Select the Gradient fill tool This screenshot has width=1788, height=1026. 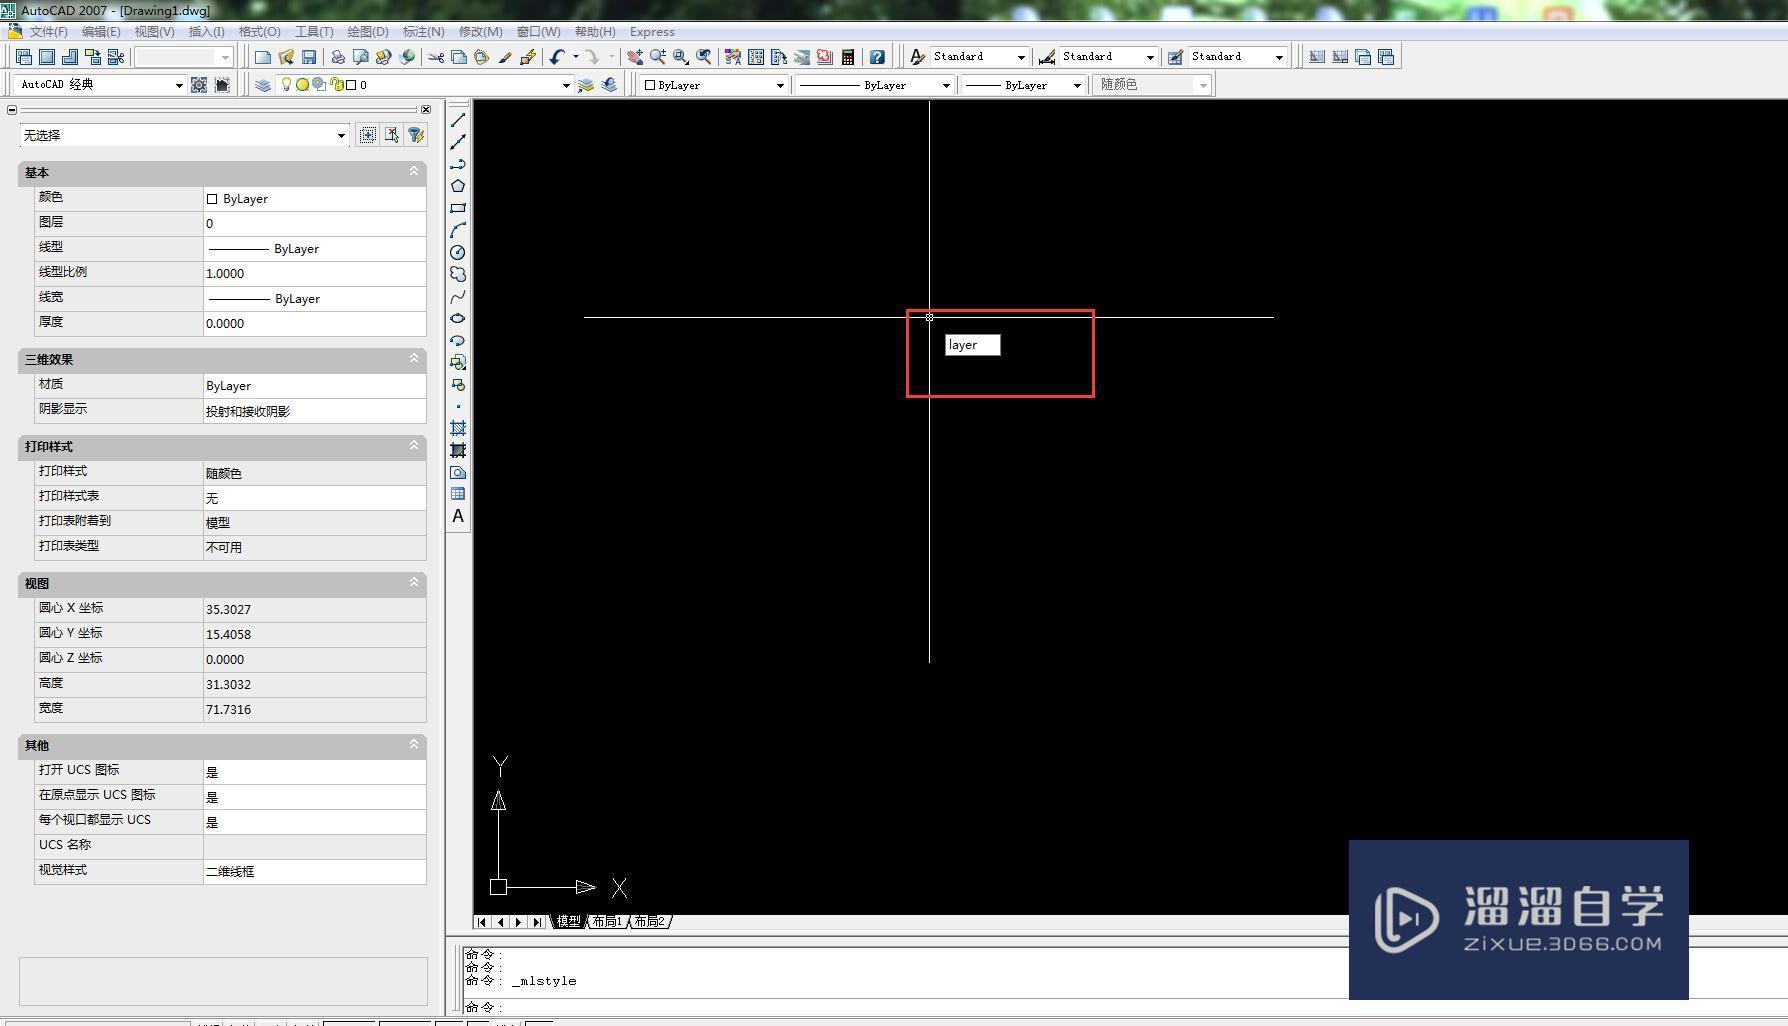click(x=458, y=450)
